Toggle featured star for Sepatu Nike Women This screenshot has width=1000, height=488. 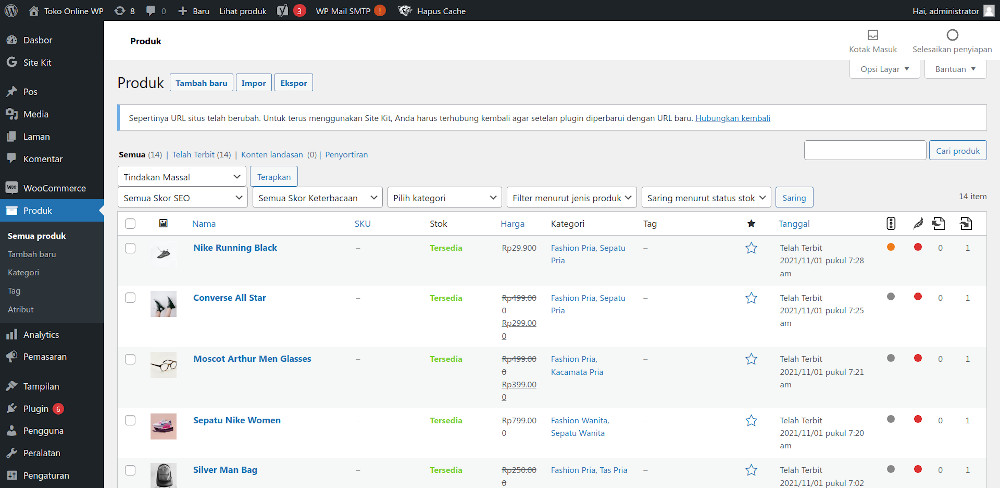coord(751,420)
